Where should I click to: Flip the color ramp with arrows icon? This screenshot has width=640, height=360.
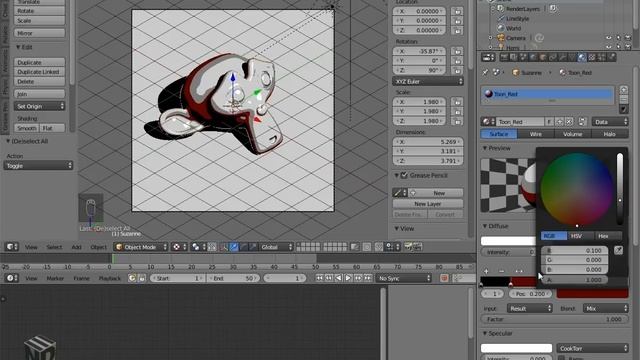pyautogui.click(x=519, y=271)
